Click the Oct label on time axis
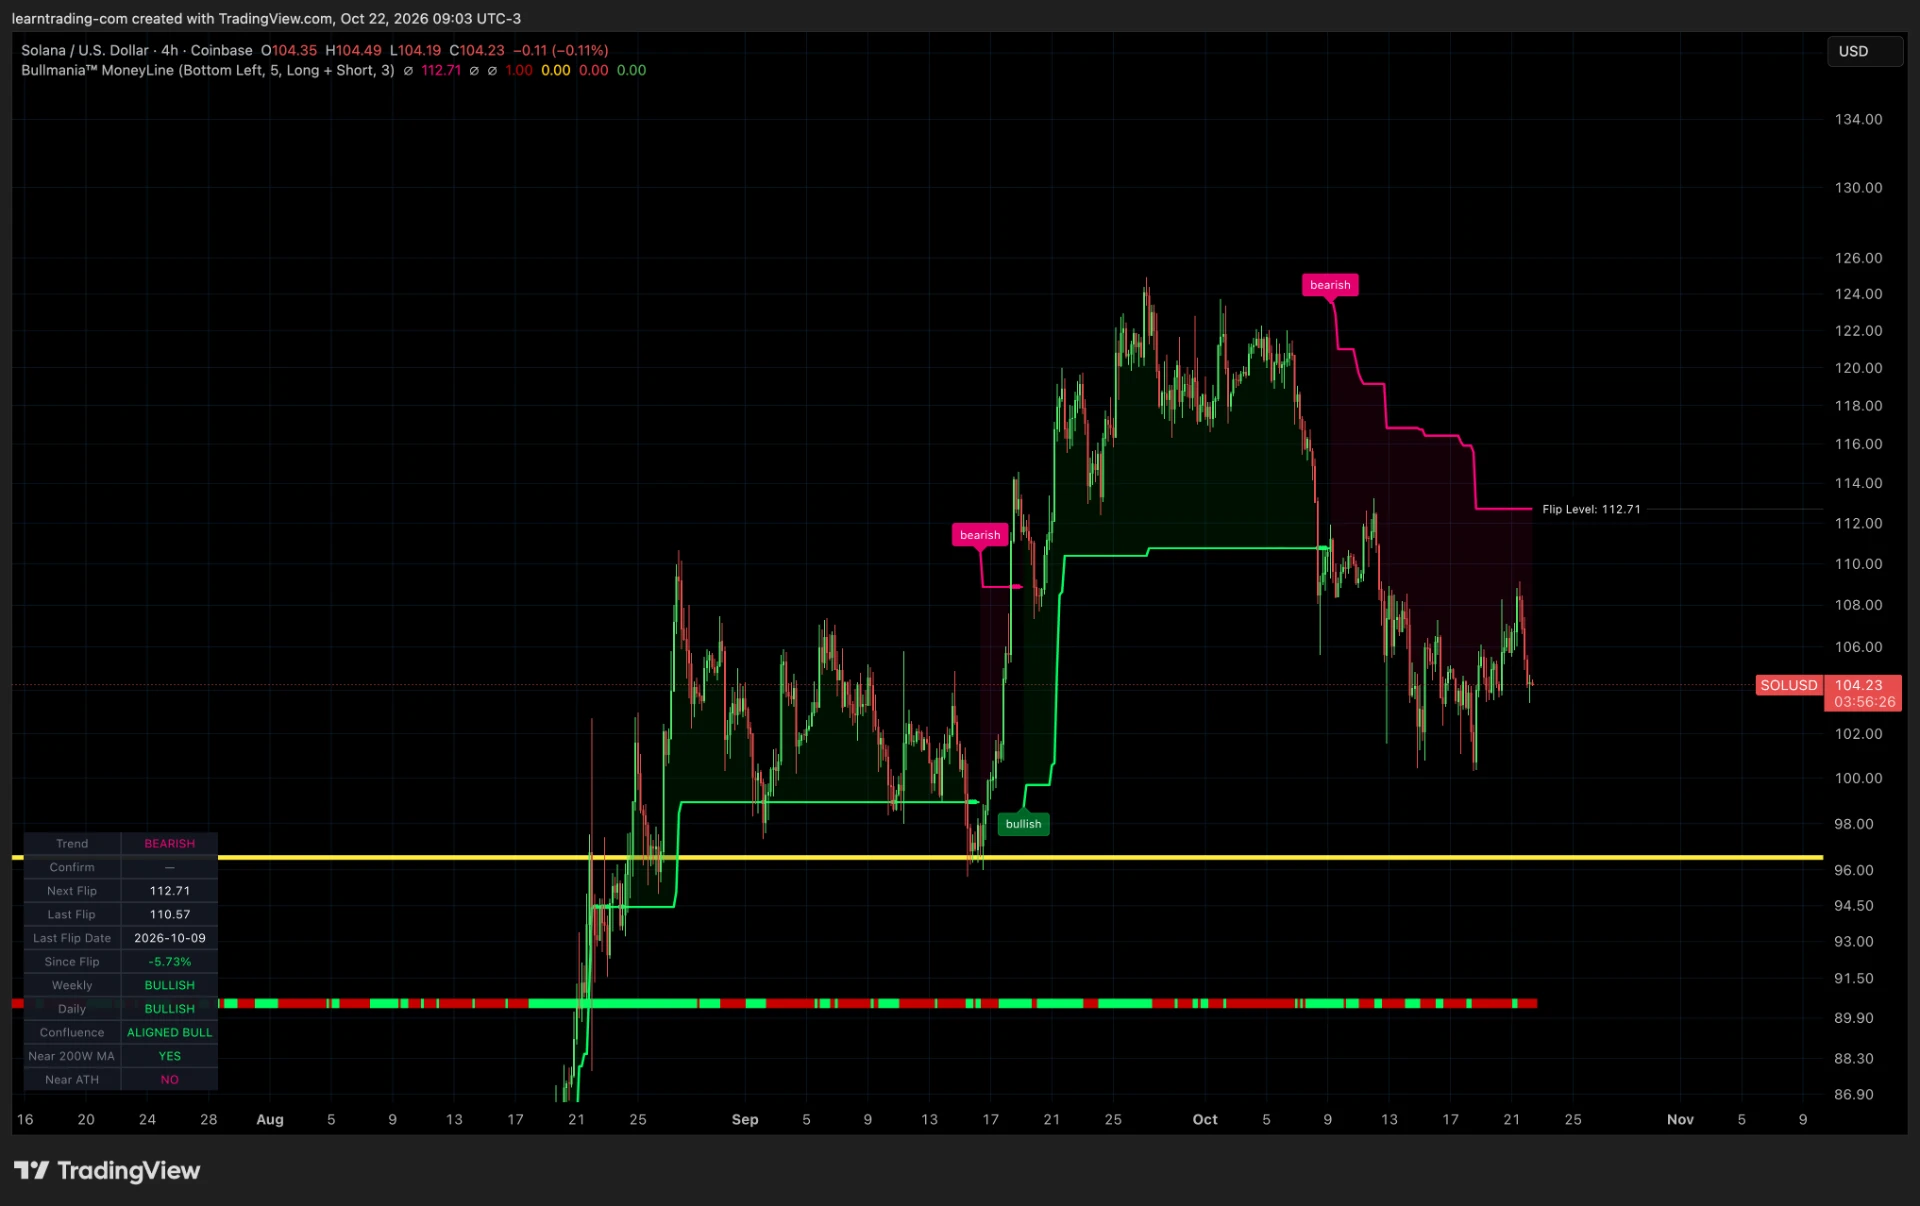 [x=1205, y=1119]
